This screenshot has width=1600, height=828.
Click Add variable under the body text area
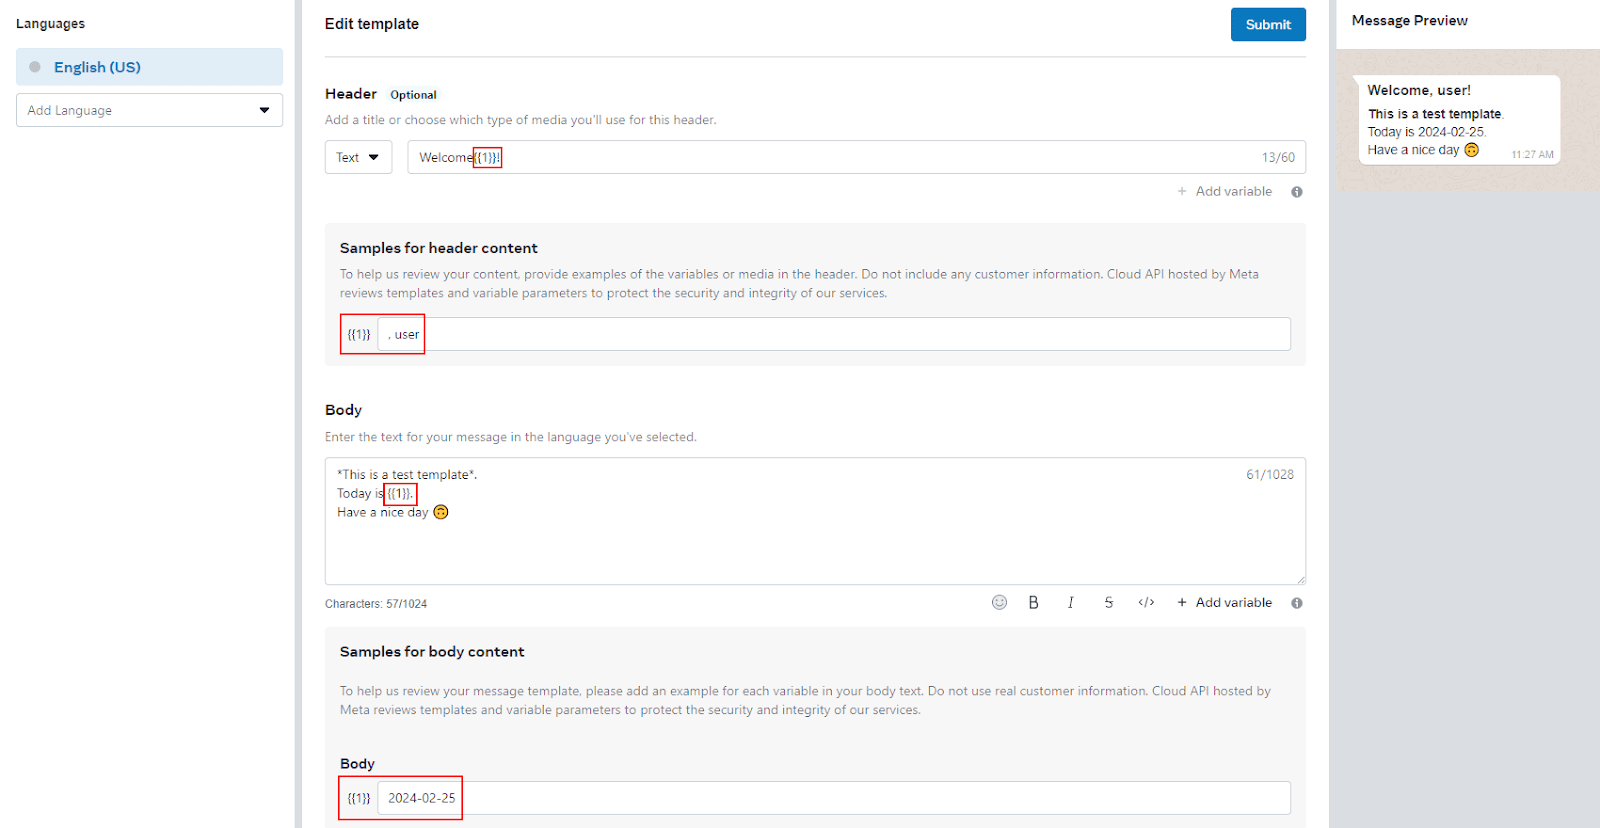[1225, 602]
